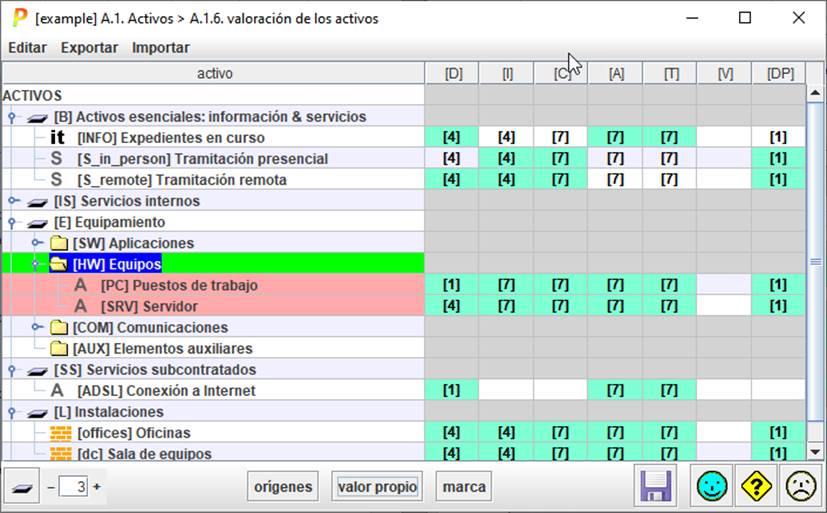The width and height of the screenshot is (827, 513).
Task: Click the layer icon at bottom left
Action: click(x=22, y=487)
